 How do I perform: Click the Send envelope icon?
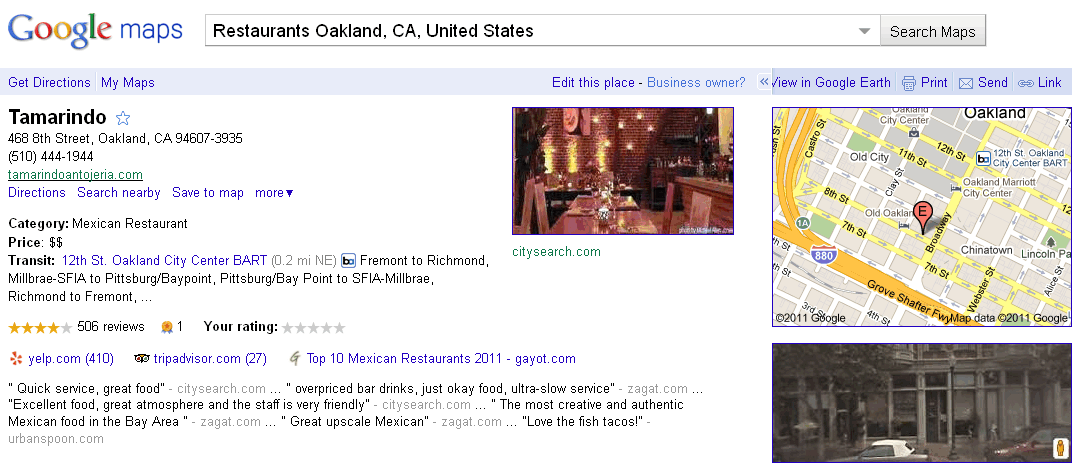click(x=966, y=83)
